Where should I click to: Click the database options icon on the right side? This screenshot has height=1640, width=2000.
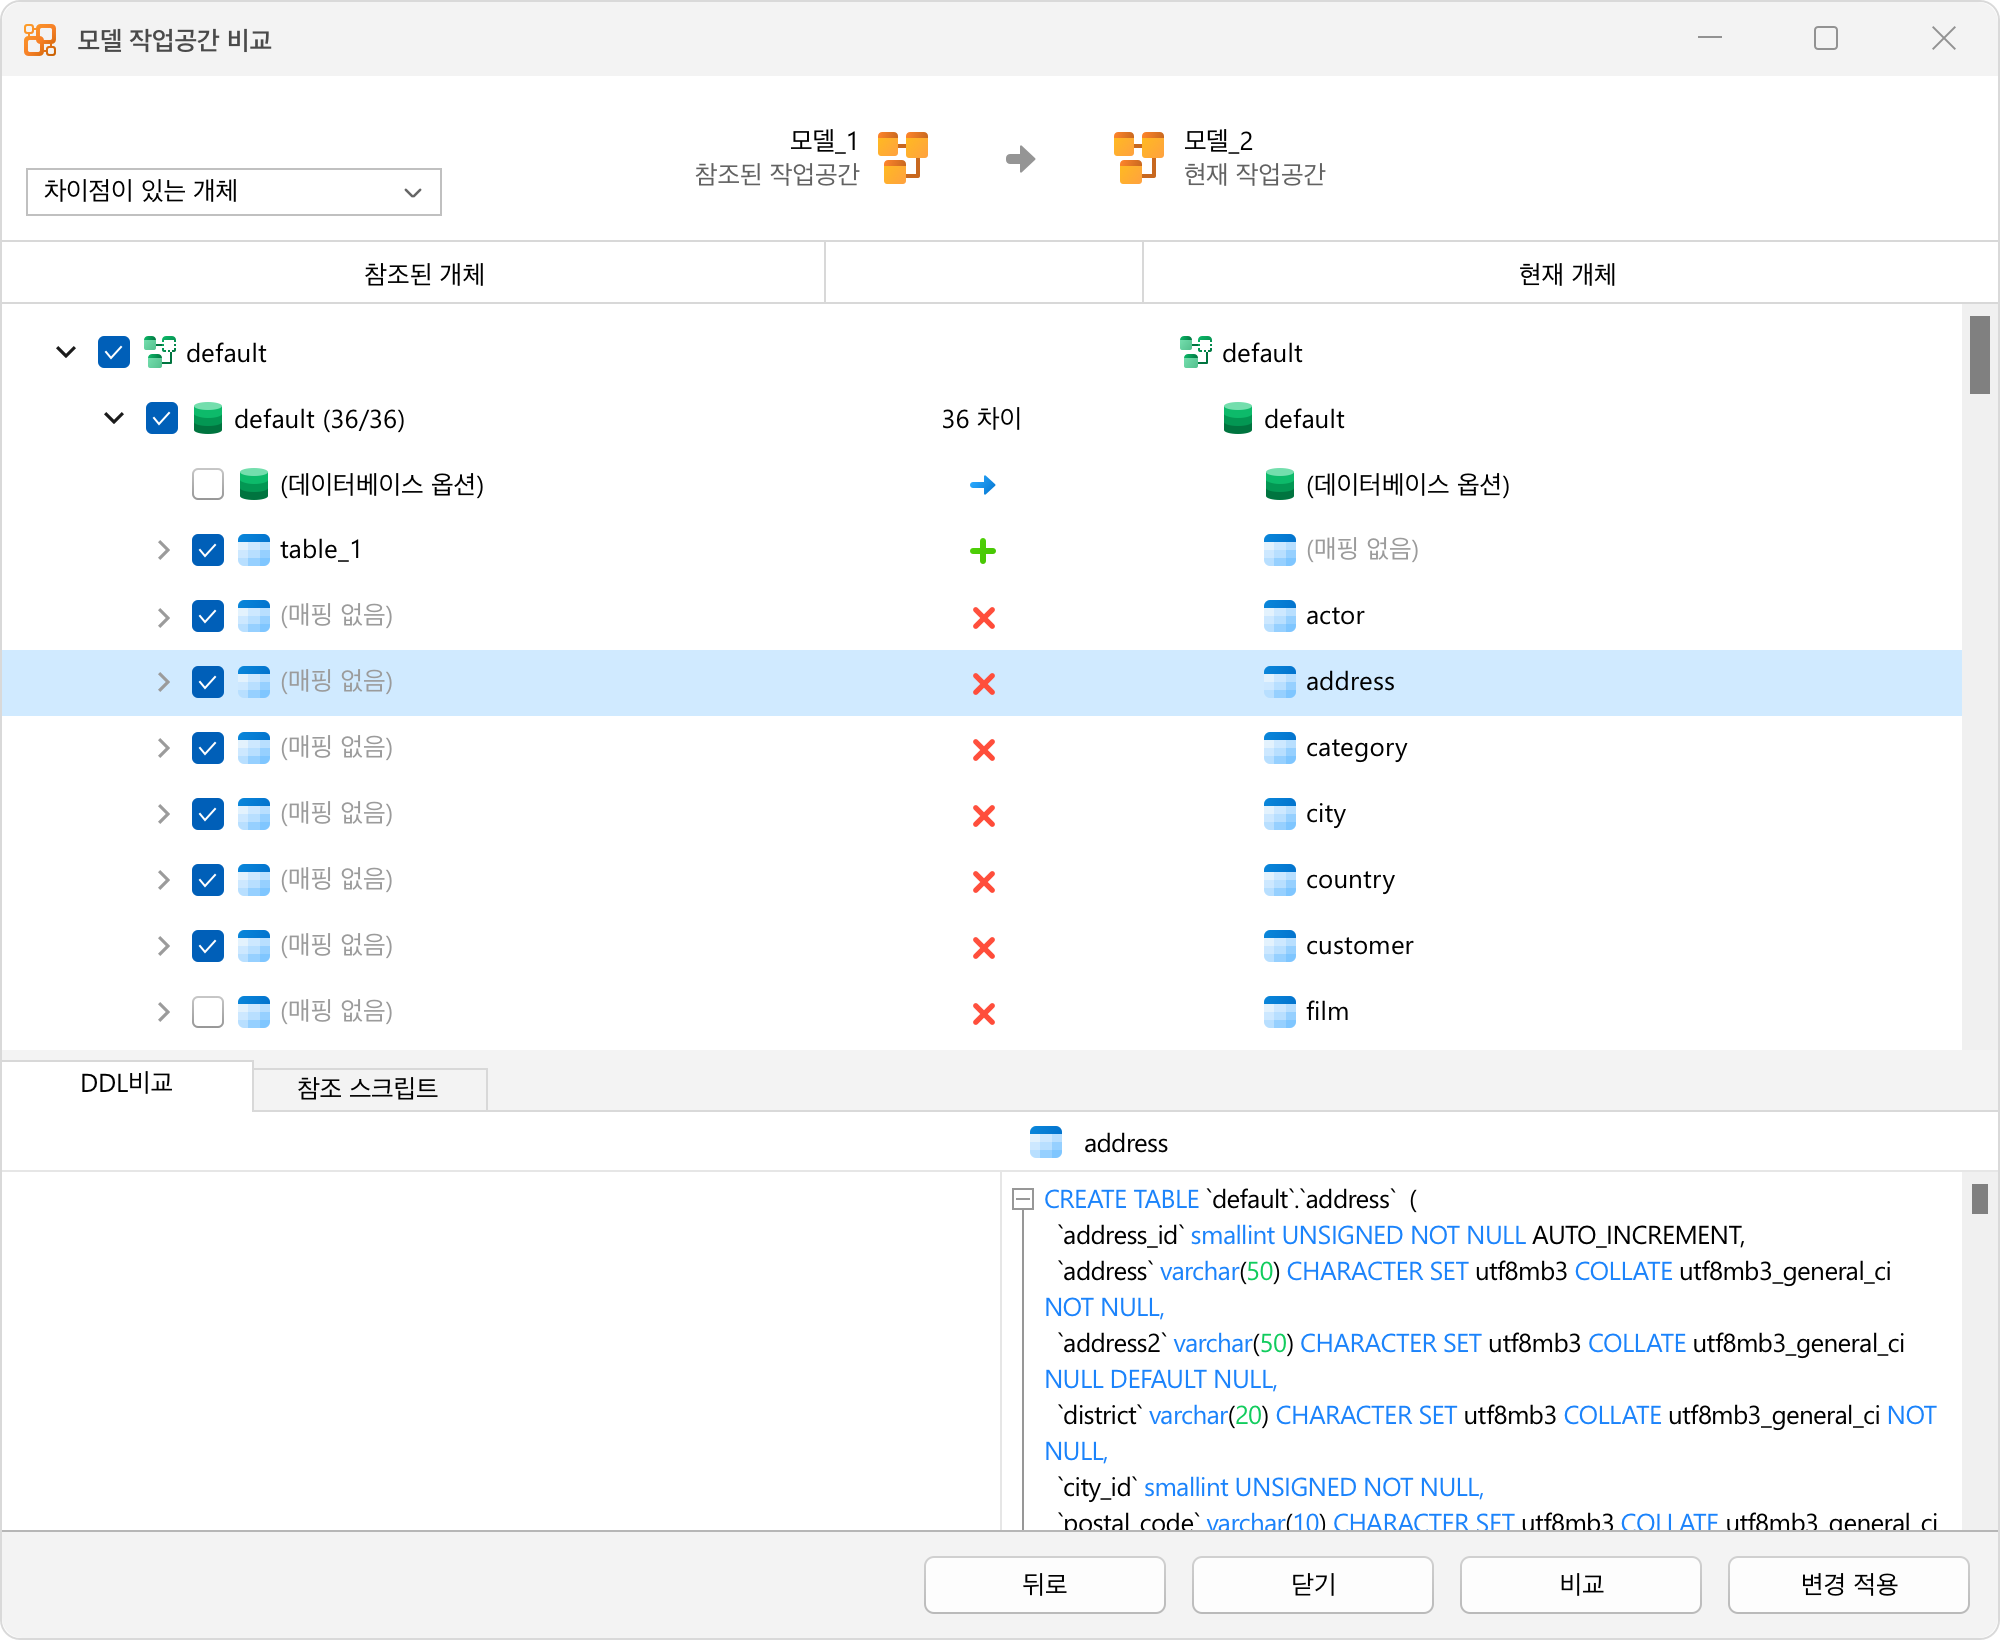[x=1280, y=484]
